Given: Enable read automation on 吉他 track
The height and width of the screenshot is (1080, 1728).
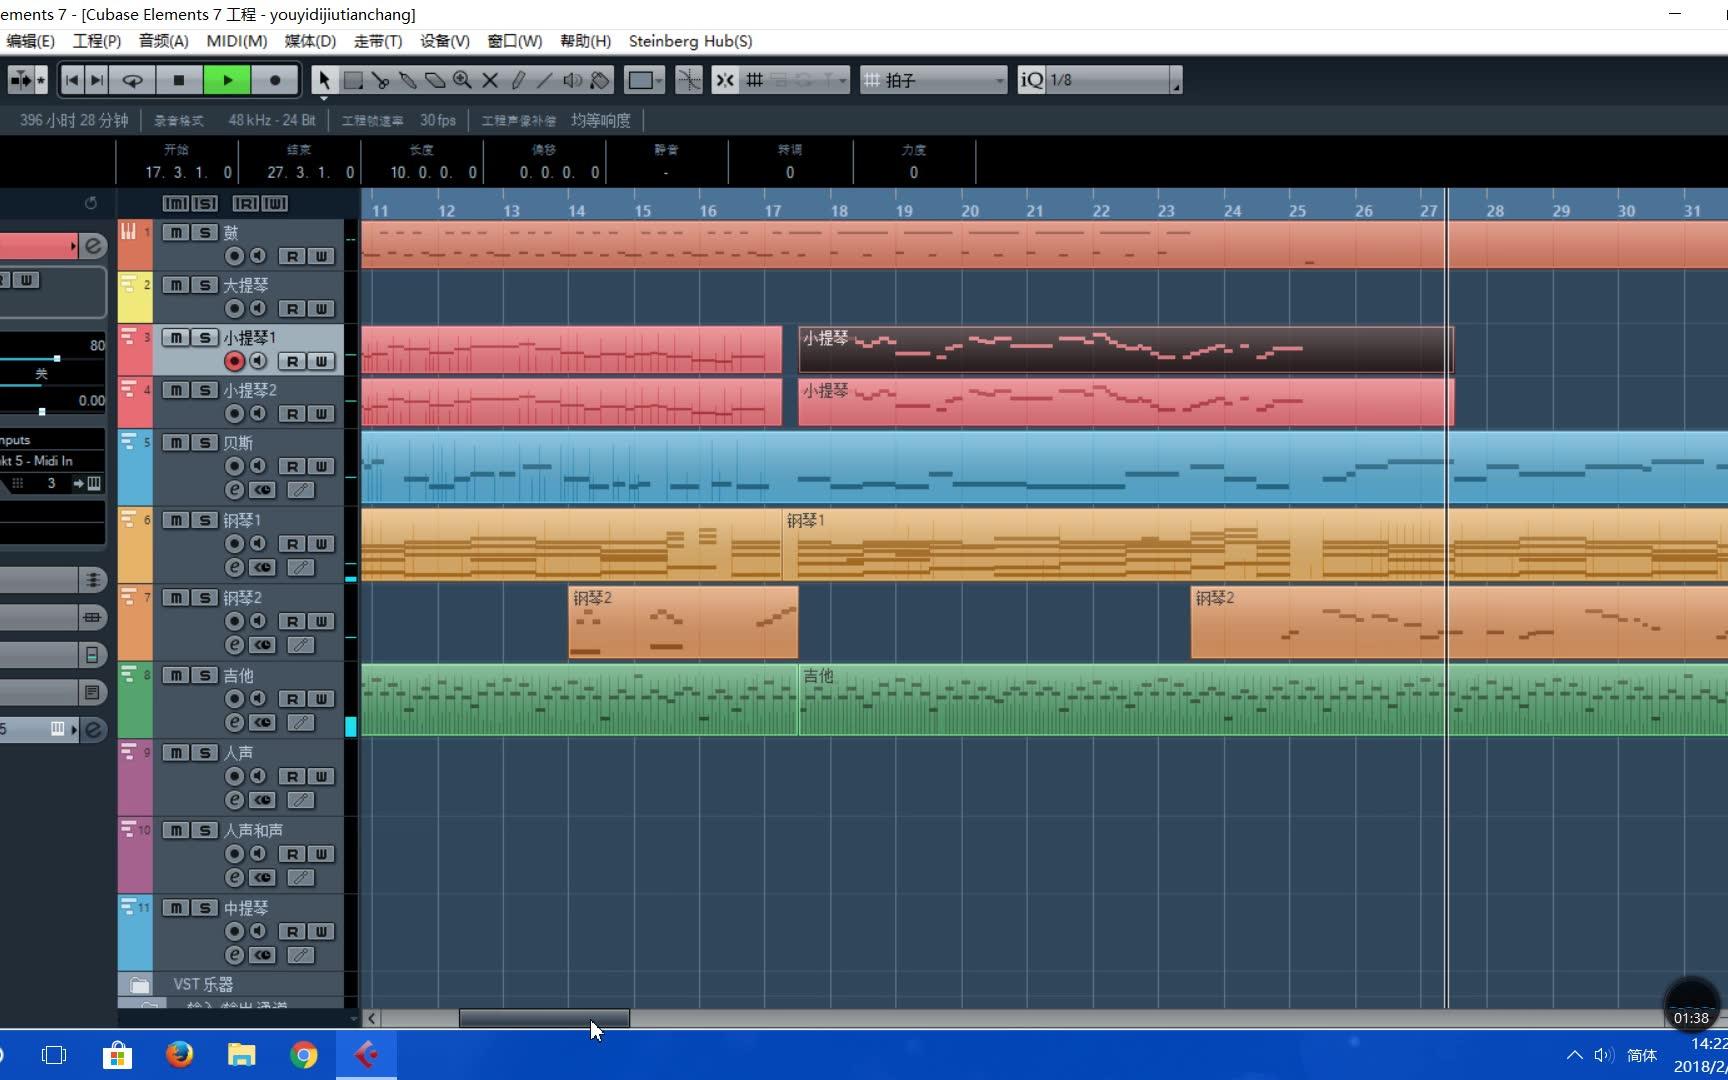Looking at the screenshot, I should pyautogui.click(x=292, y=699).
